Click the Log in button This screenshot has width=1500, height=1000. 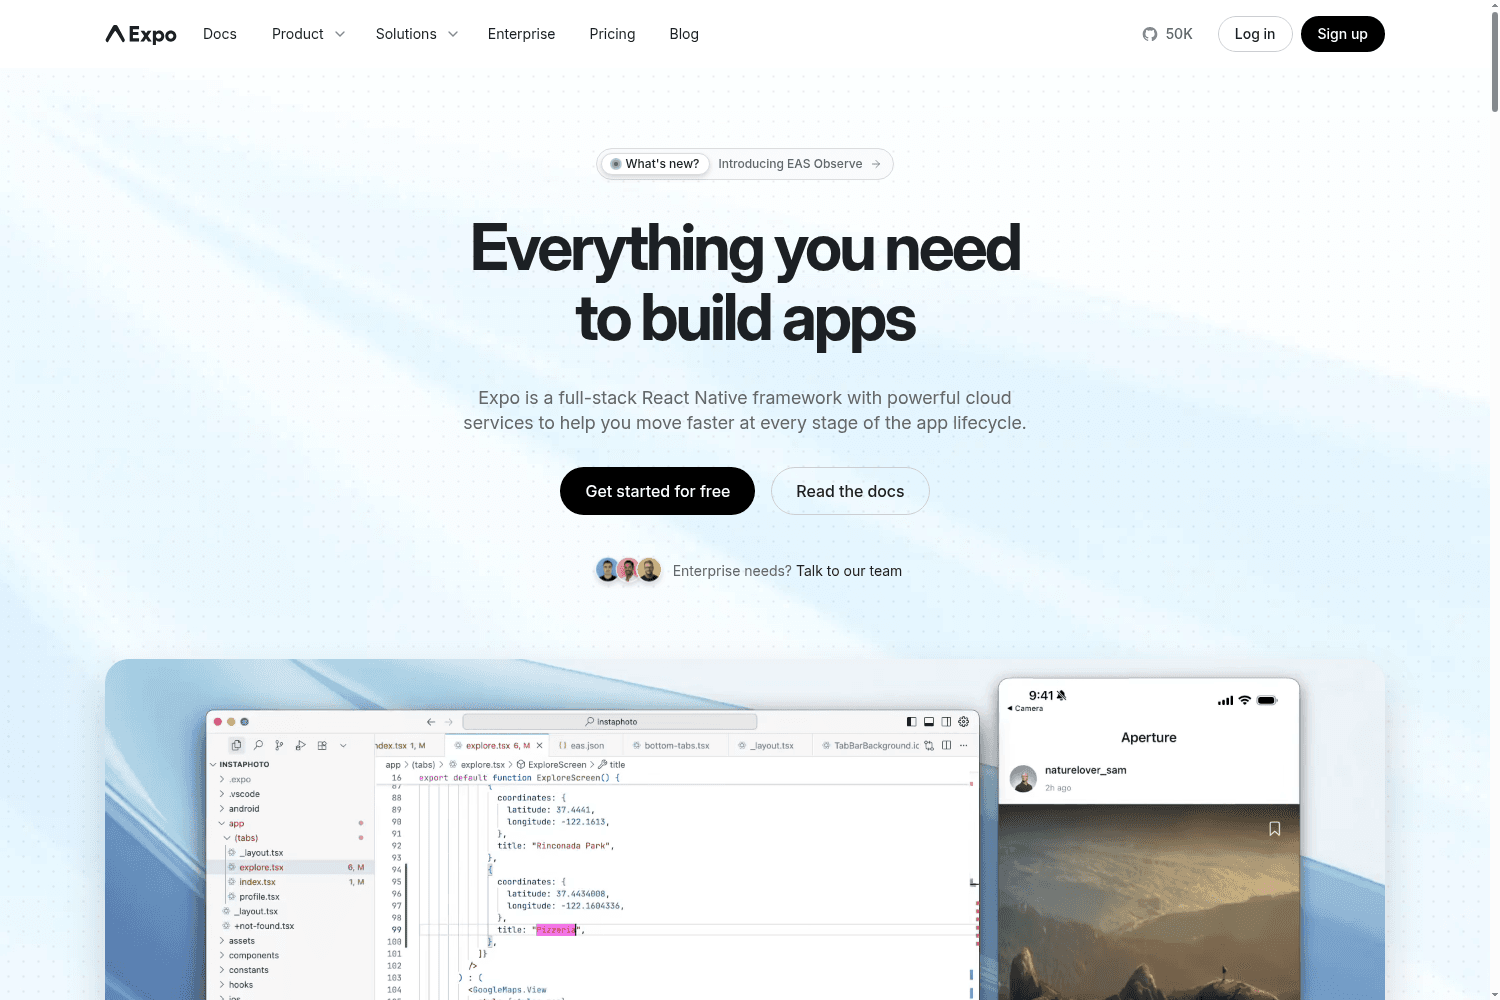point(1255,34)
